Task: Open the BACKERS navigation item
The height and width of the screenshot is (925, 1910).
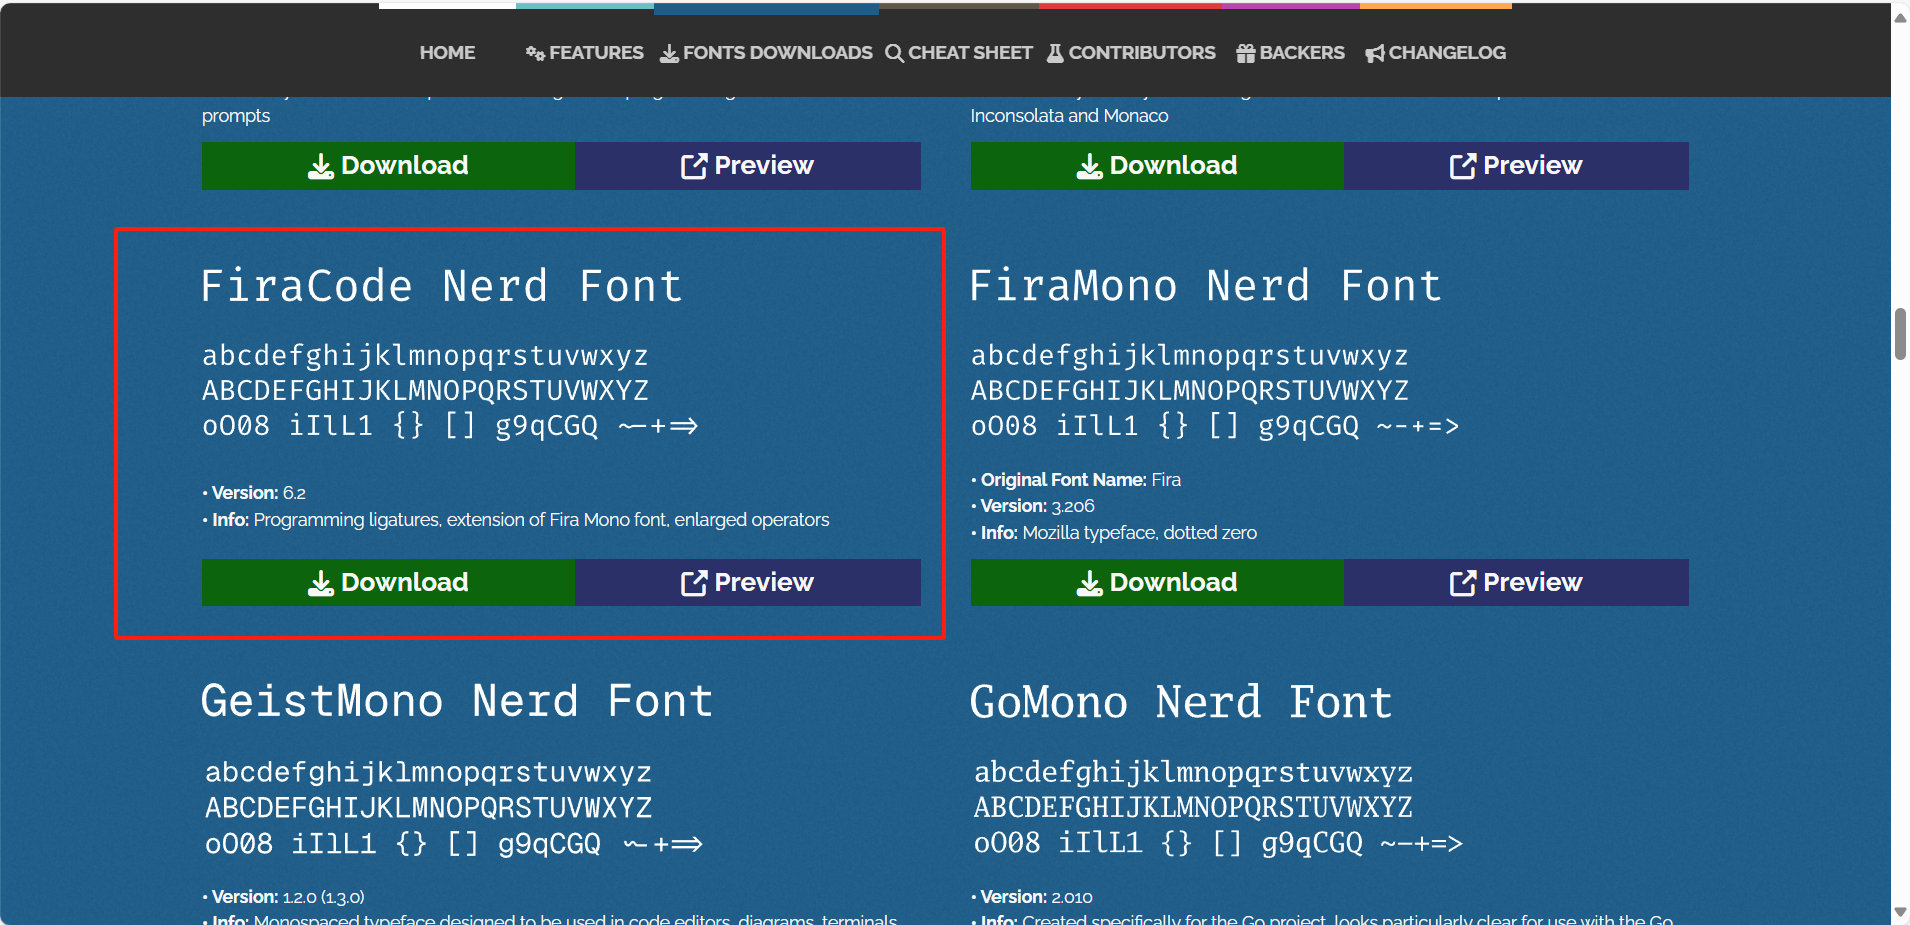Action: pos(1290,53)
